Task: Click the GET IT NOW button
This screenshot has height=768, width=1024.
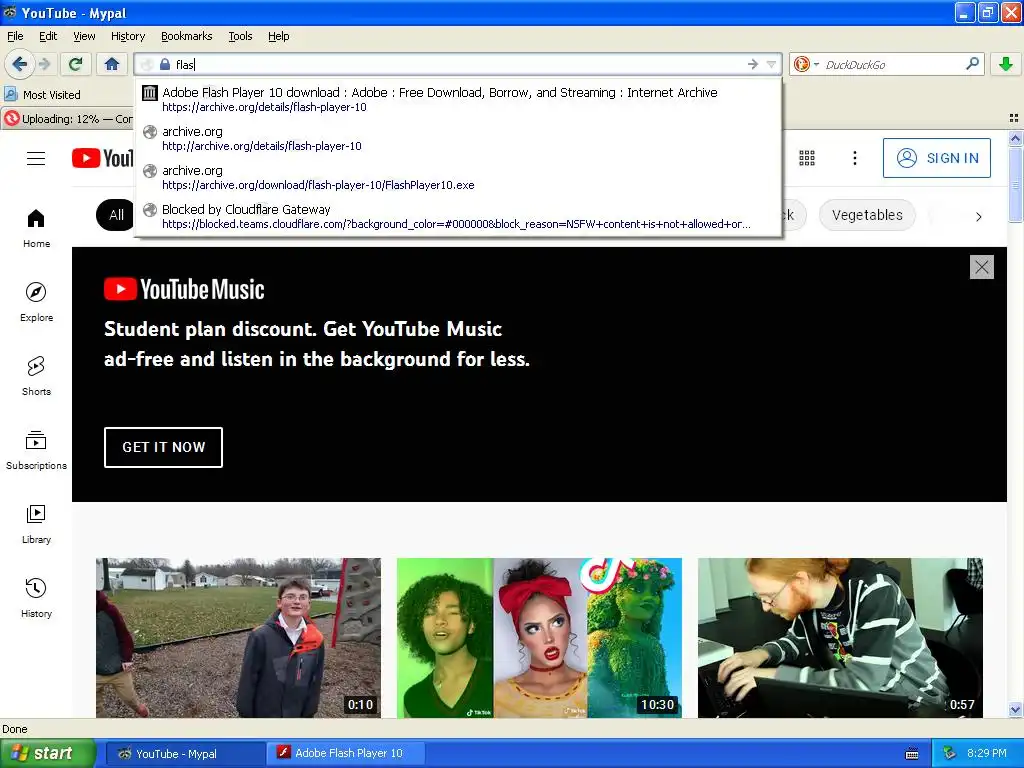Action: coord(163,447)
